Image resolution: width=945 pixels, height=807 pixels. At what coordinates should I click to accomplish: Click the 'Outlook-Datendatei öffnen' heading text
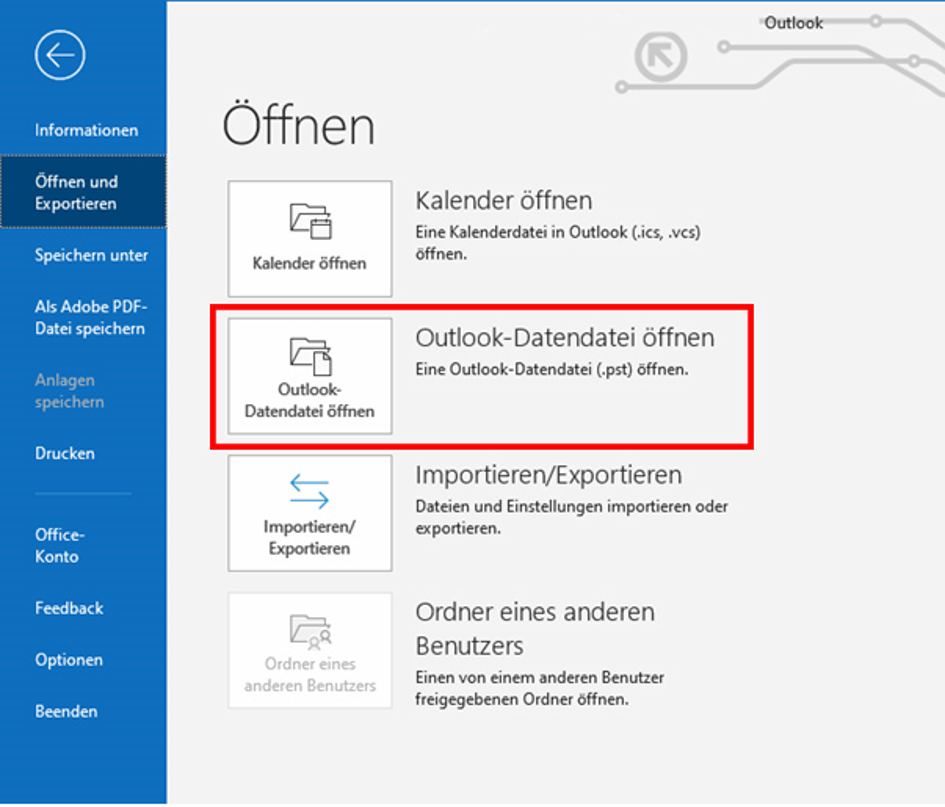coord(565,338)
